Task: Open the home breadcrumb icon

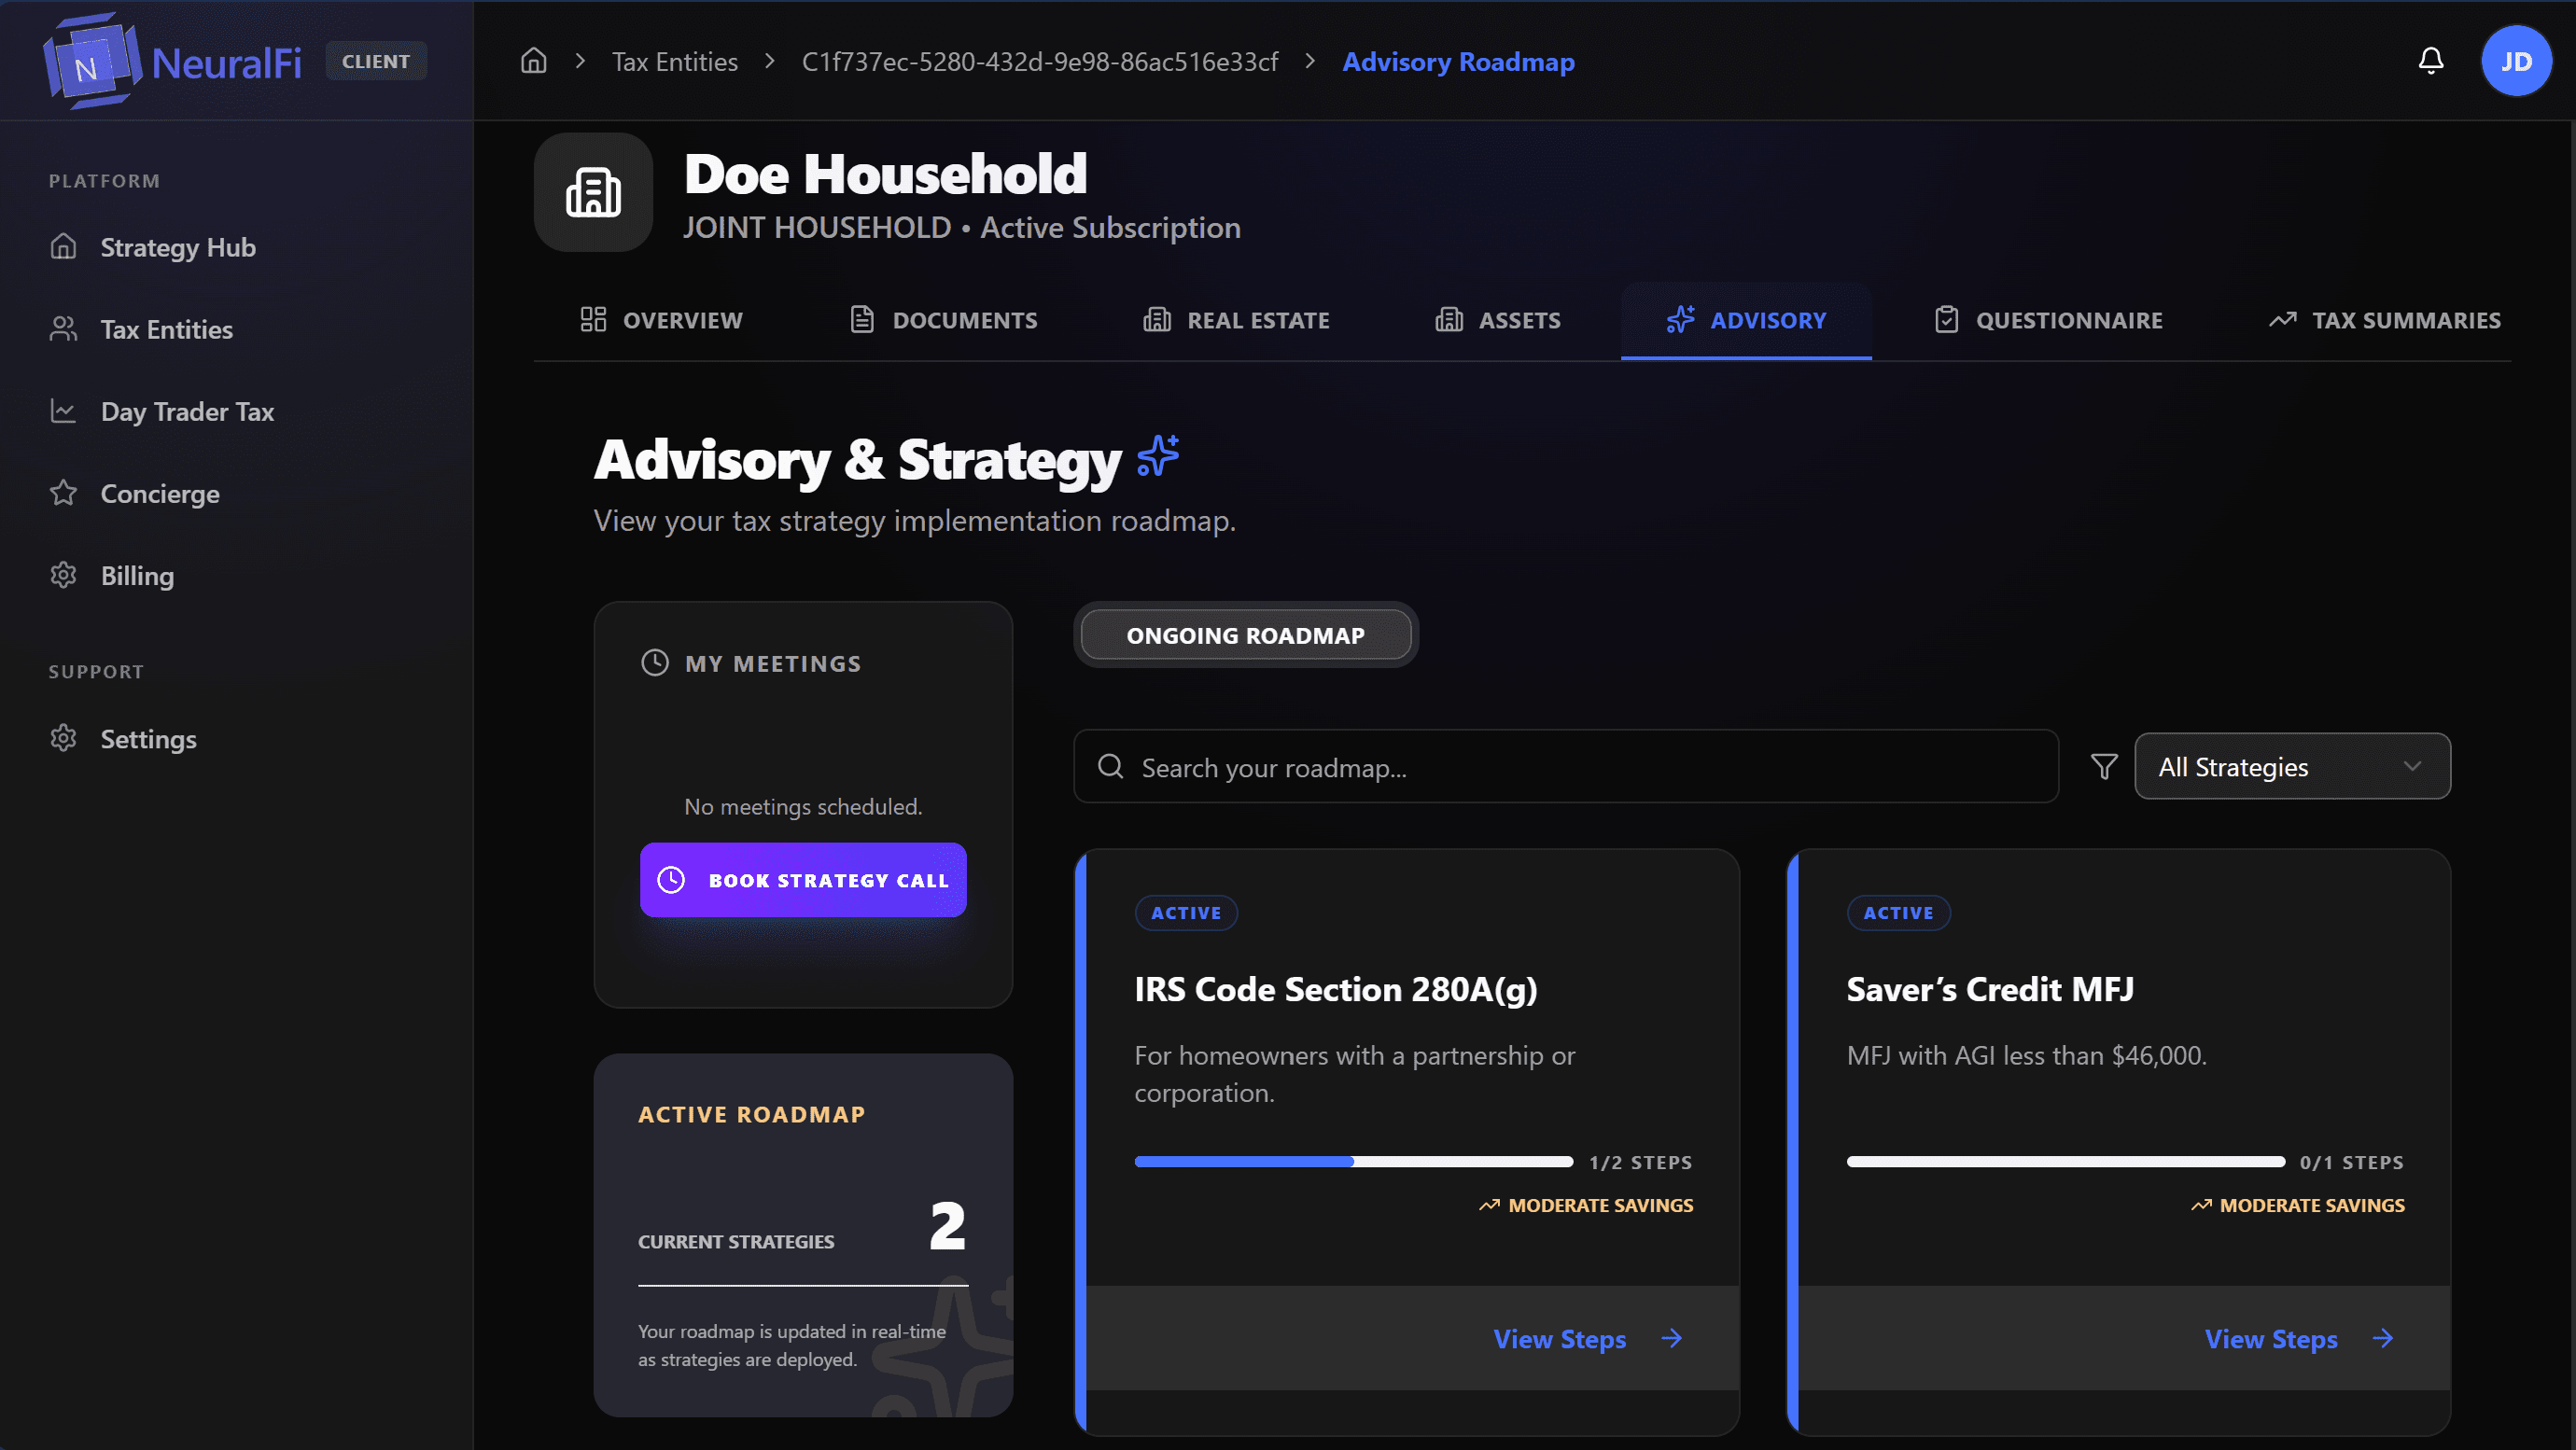Action: click(x=534, y=61)
